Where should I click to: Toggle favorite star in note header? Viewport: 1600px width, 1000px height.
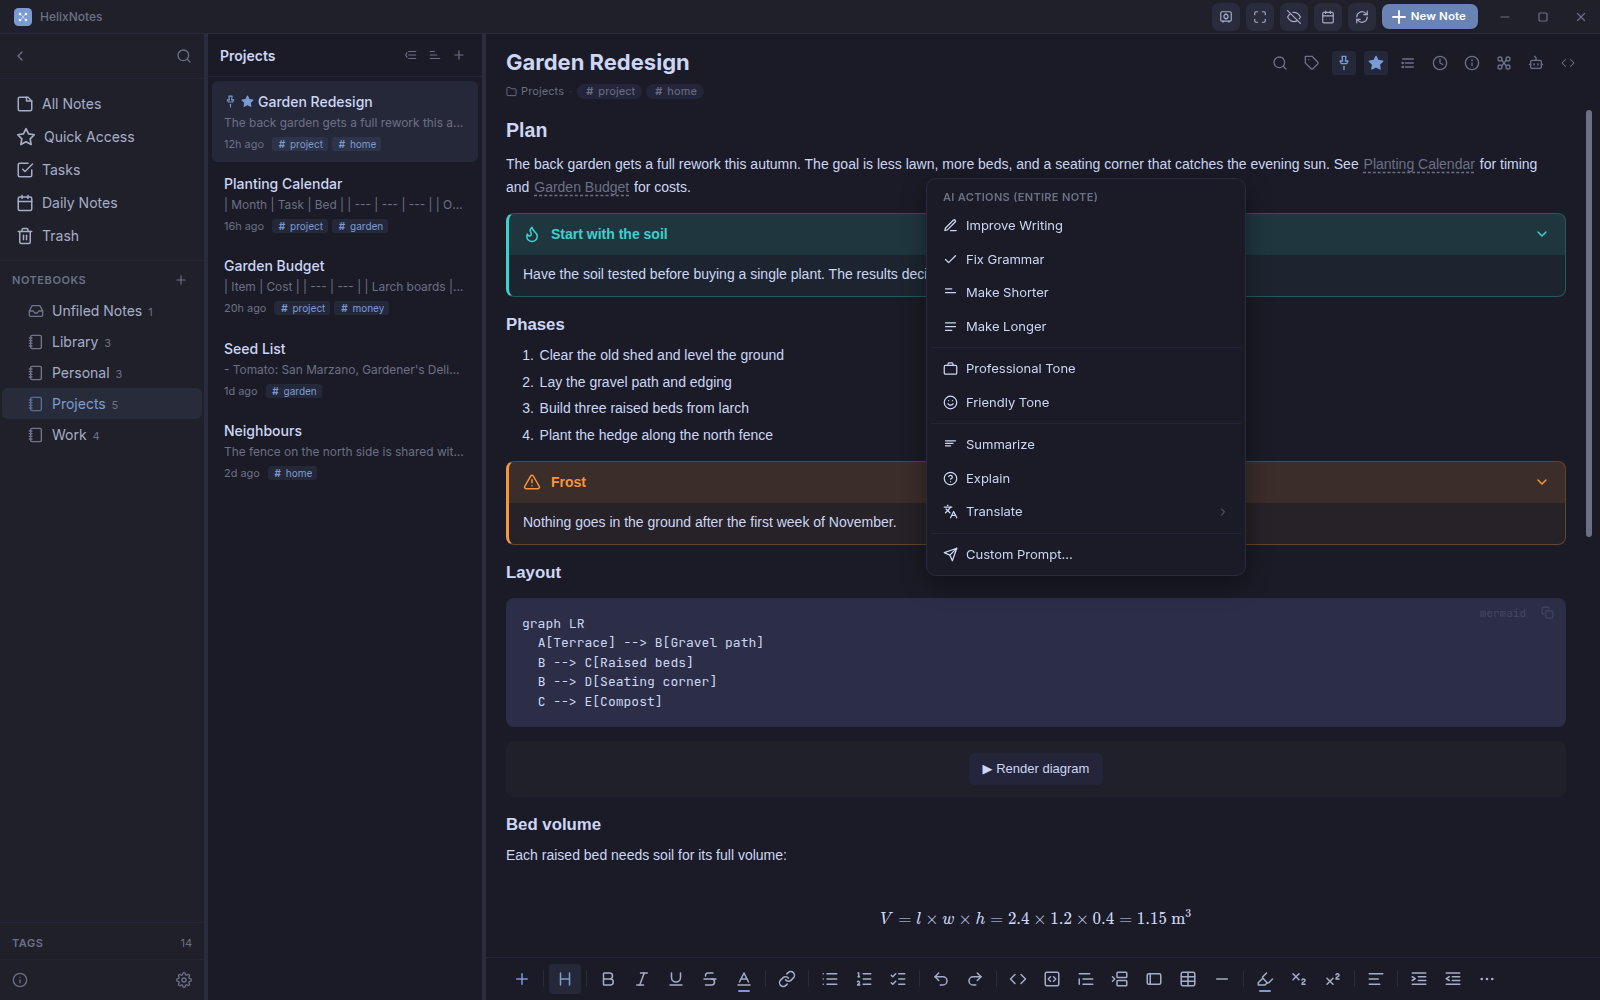tap(1376, 63)
